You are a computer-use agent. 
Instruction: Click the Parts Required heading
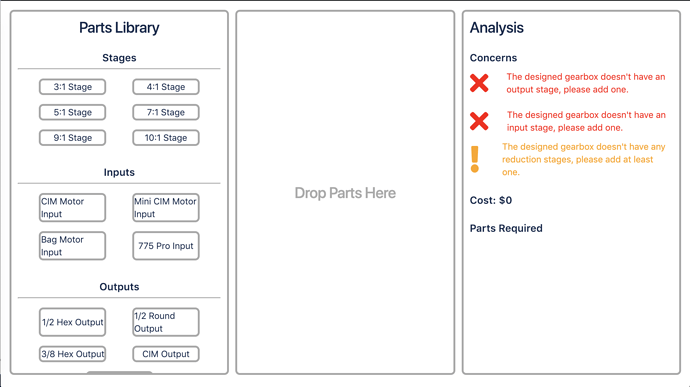(x=506, y=228)
